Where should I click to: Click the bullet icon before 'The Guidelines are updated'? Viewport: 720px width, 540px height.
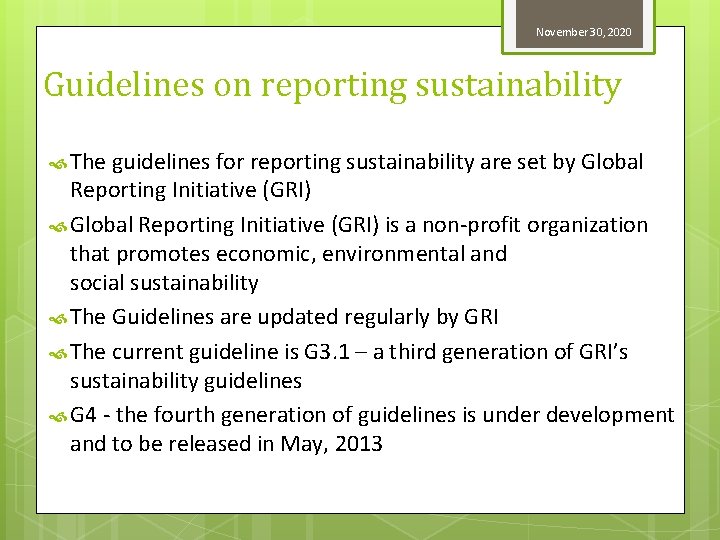pyautogui.click(x=58, y=319)
